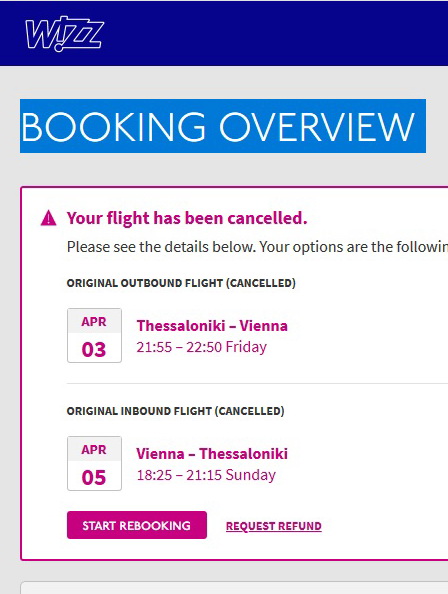The height and width of the screenshot is (594, 448).
Task: Open the Request Refund link
Action: coord(273,526)
